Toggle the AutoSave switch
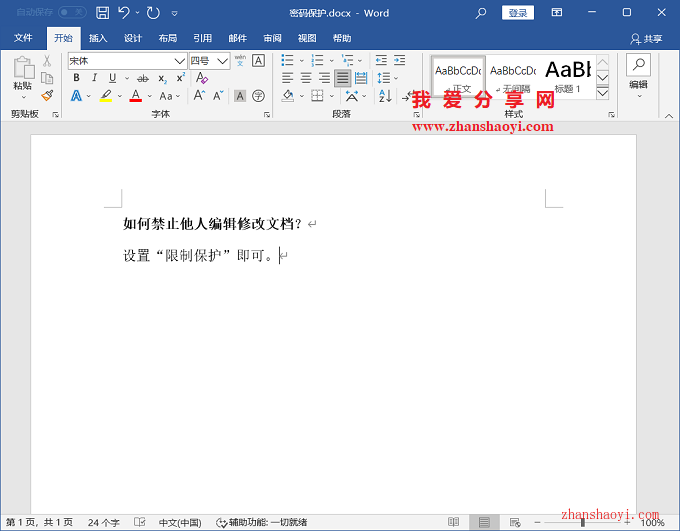 pyautogui.click(x=72, y=13)
